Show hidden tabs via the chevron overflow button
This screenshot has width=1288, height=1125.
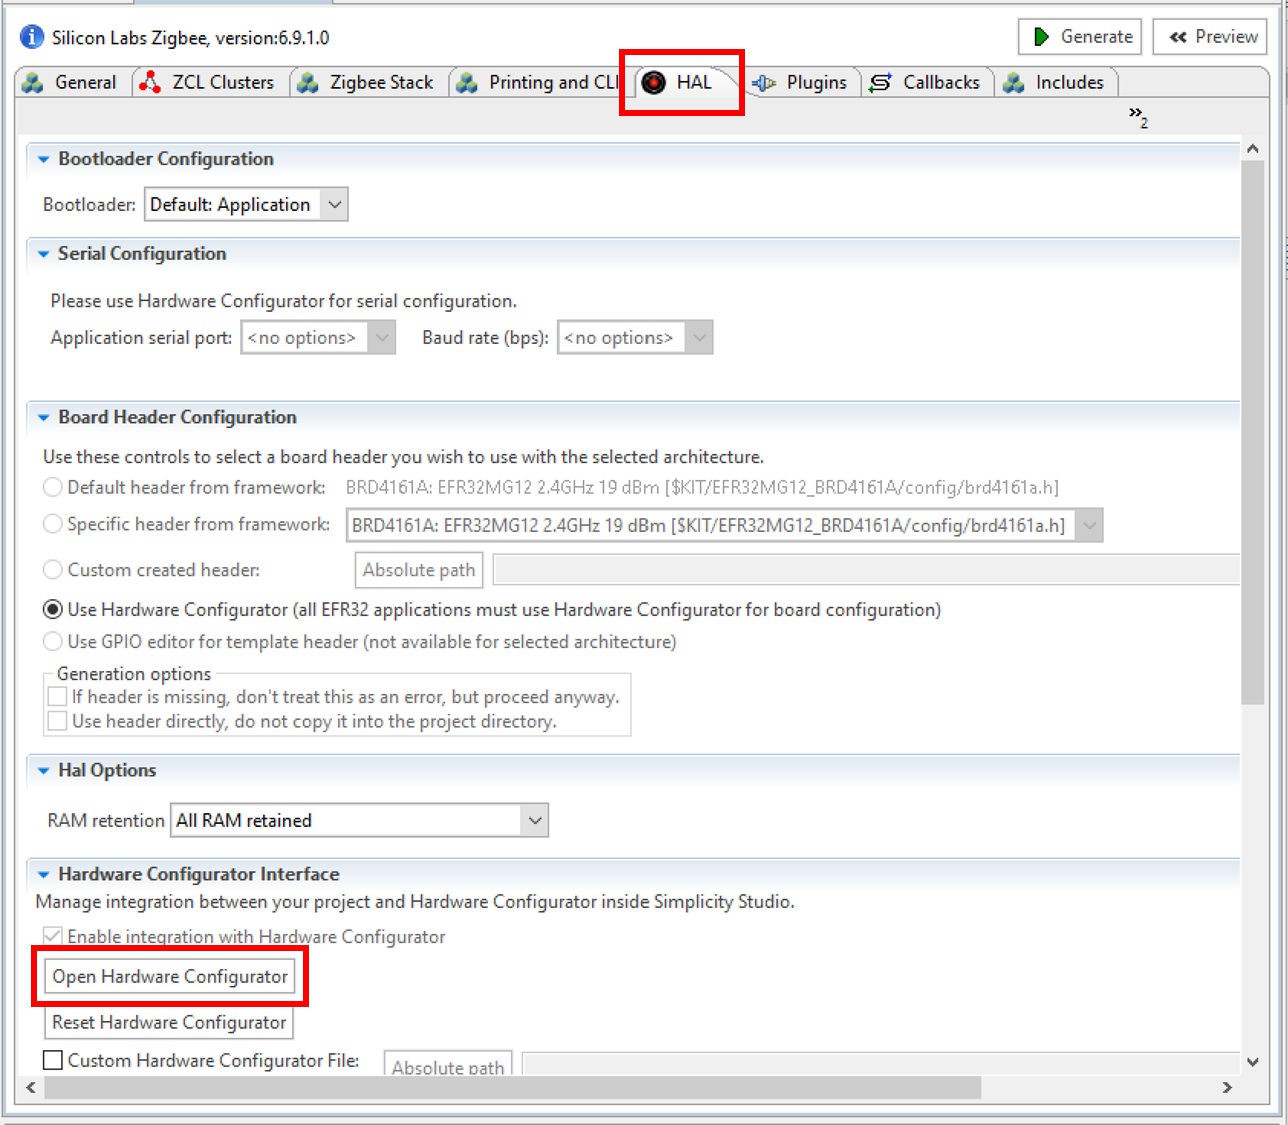[1138, 117]
